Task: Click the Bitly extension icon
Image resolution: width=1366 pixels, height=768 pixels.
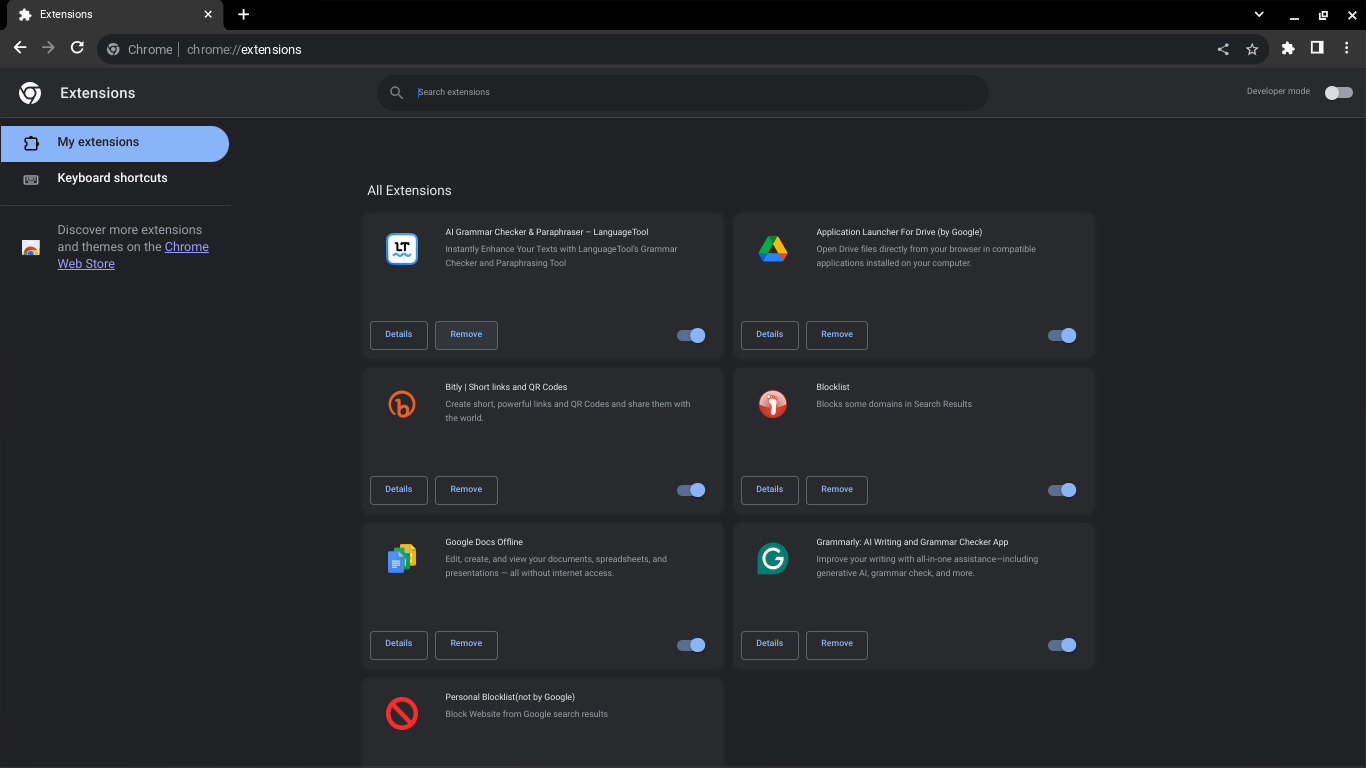Action: [402, 404]
